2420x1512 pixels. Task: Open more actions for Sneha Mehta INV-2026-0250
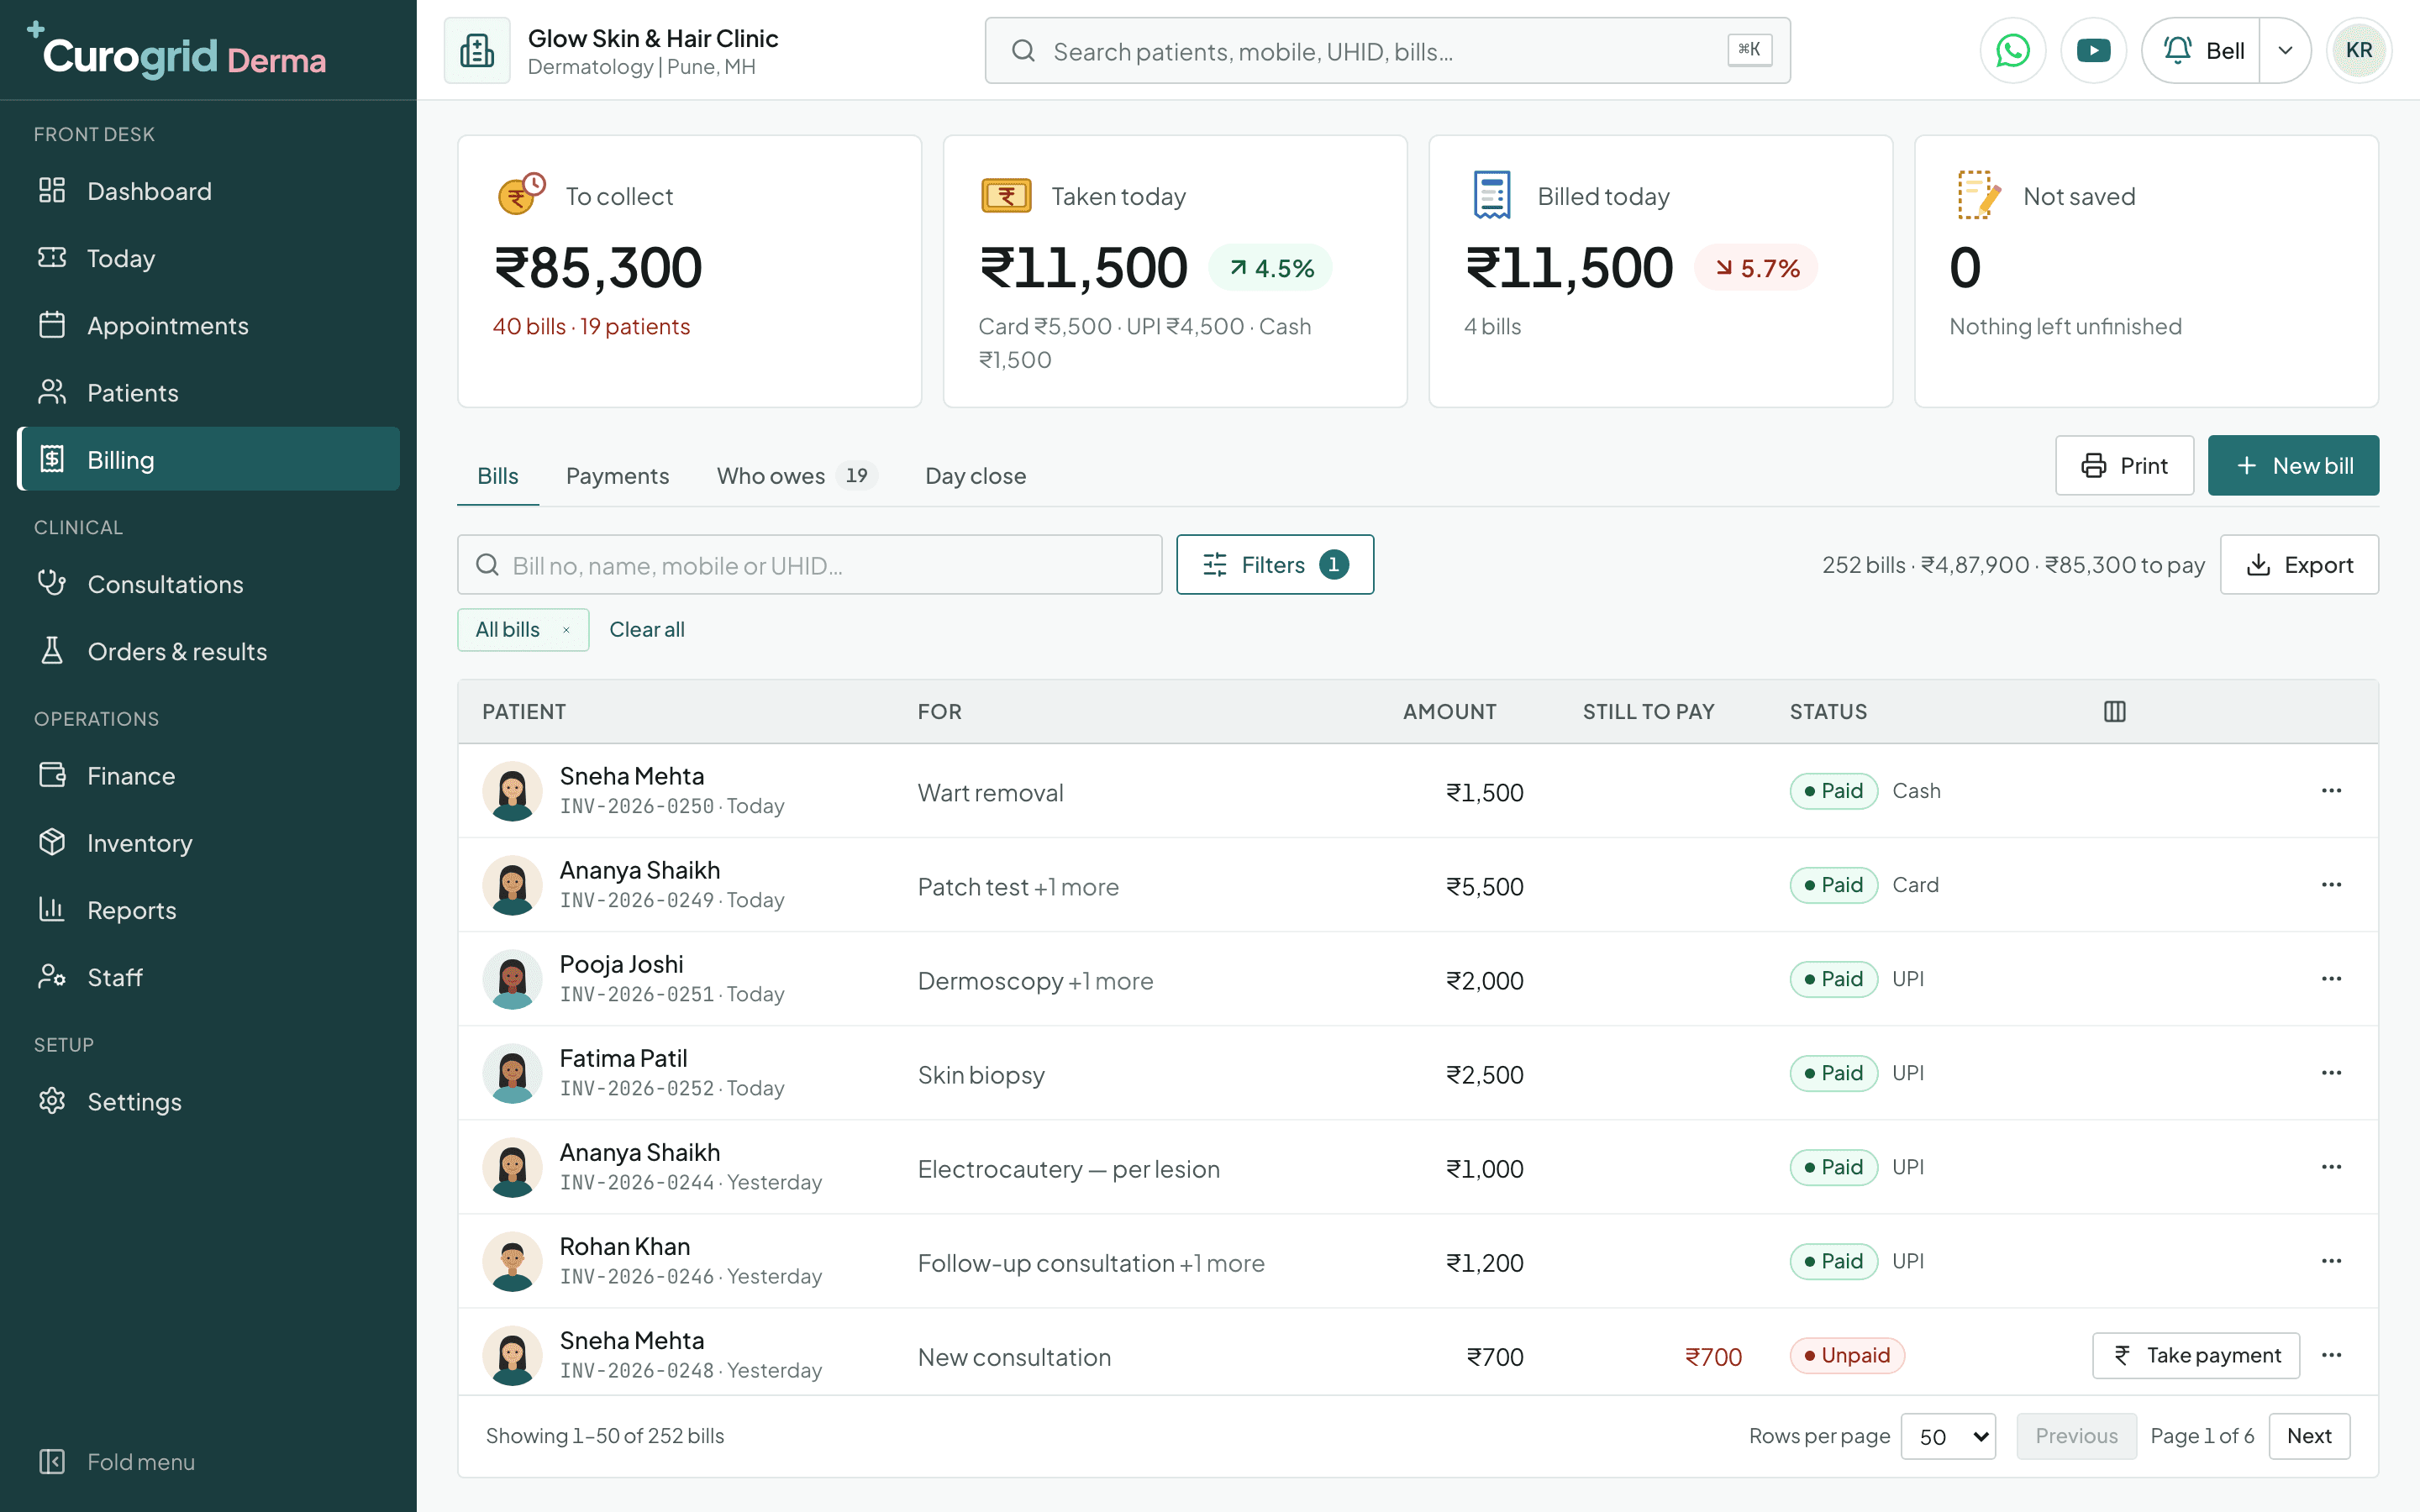click(x=2331, y=790)
